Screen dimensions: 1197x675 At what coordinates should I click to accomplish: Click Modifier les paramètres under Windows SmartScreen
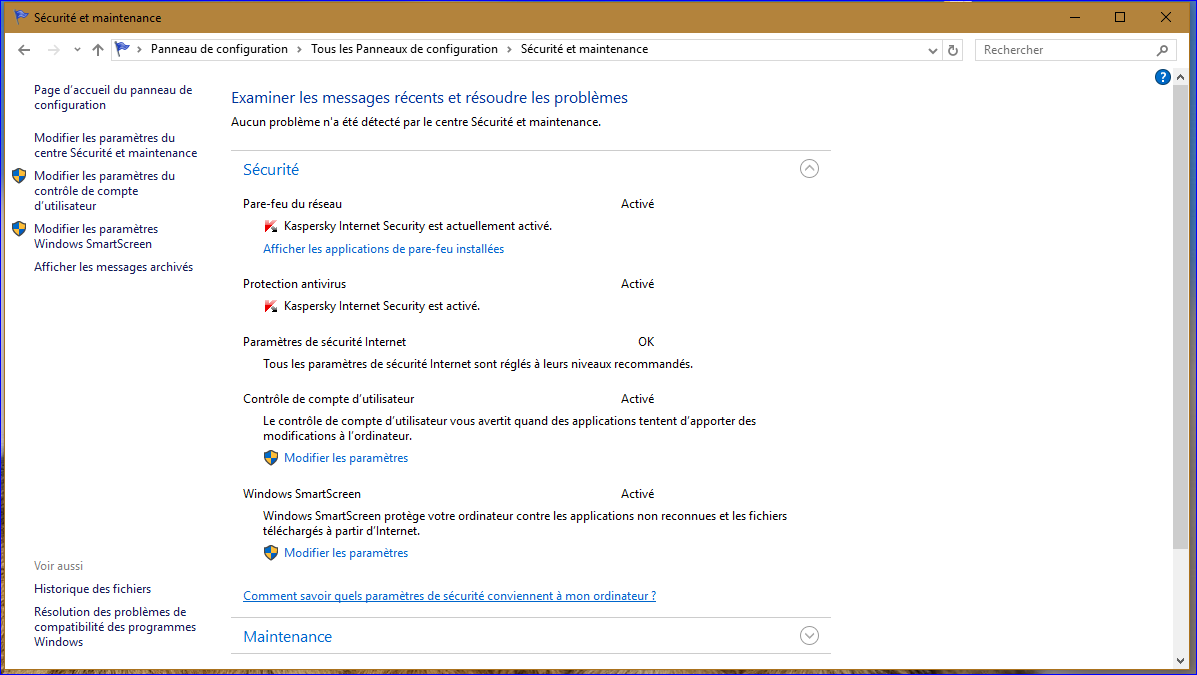click(346, 553)
